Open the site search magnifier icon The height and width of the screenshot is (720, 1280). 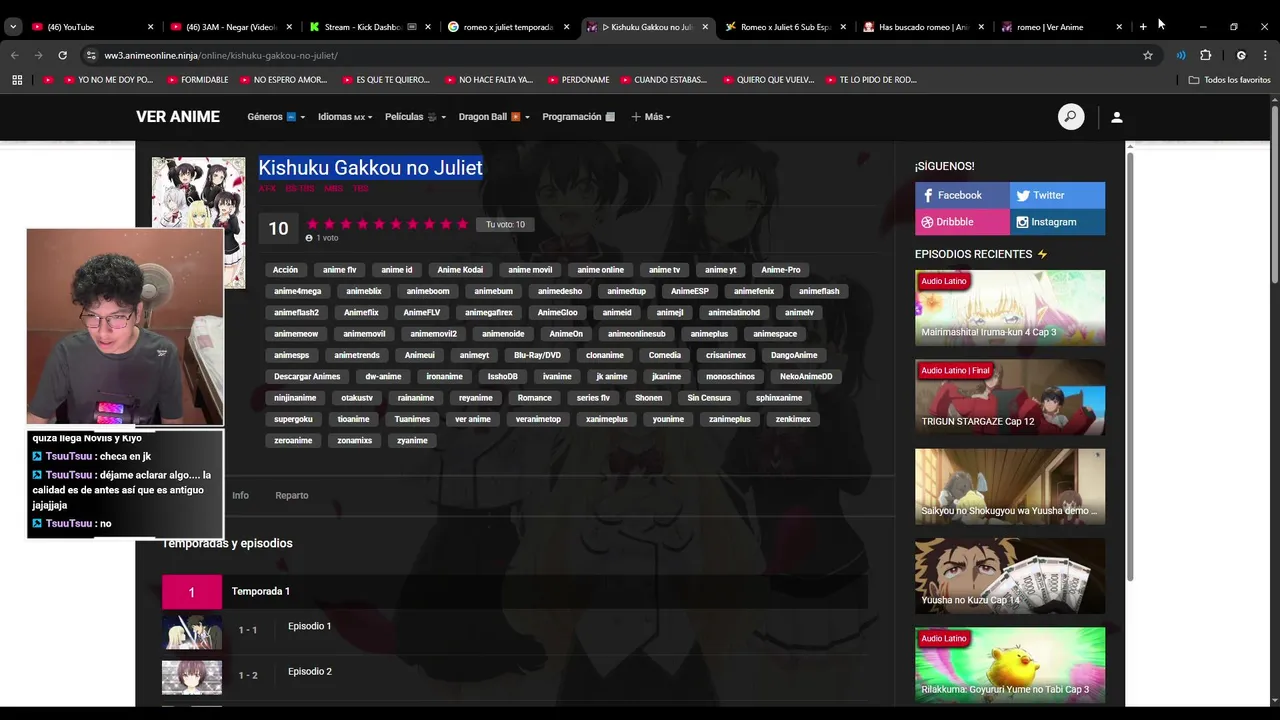(x=1070, y=117)
